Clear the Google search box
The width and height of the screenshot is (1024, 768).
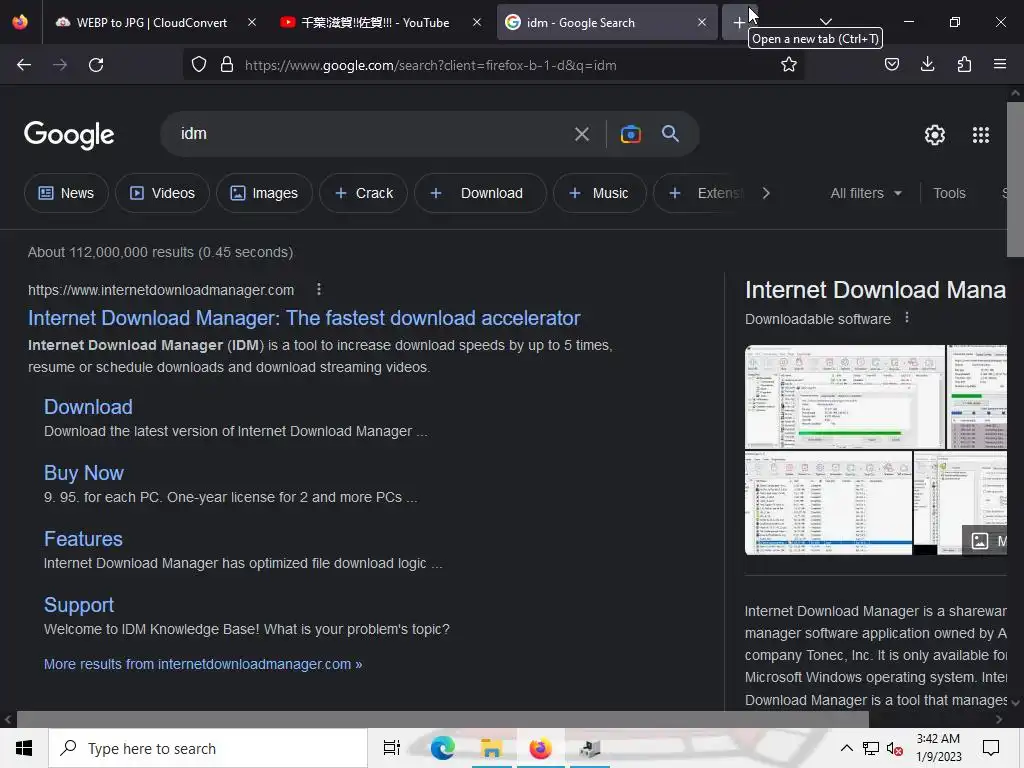pyautogui.click(x=582, y=135)
